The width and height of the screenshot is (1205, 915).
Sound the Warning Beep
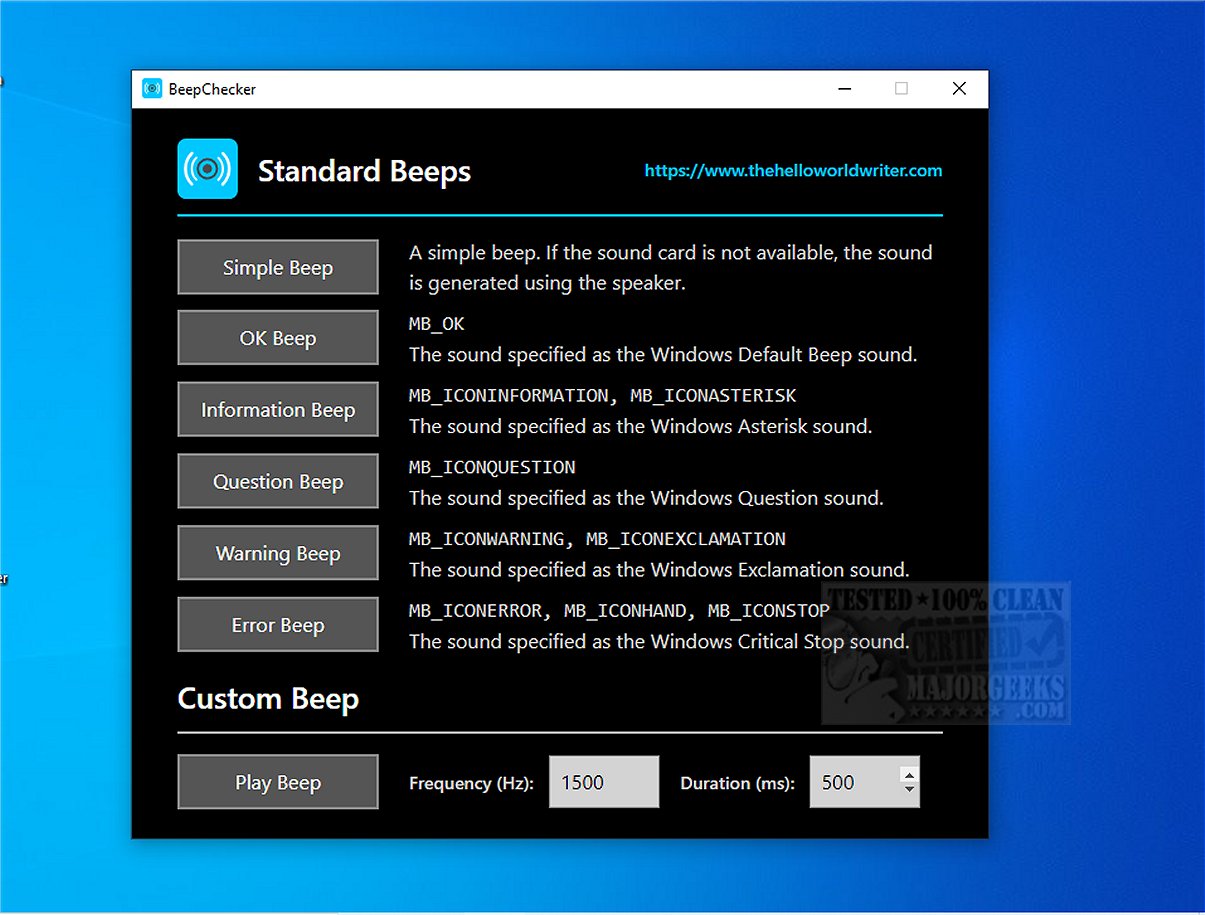click(x=277, y=552)
